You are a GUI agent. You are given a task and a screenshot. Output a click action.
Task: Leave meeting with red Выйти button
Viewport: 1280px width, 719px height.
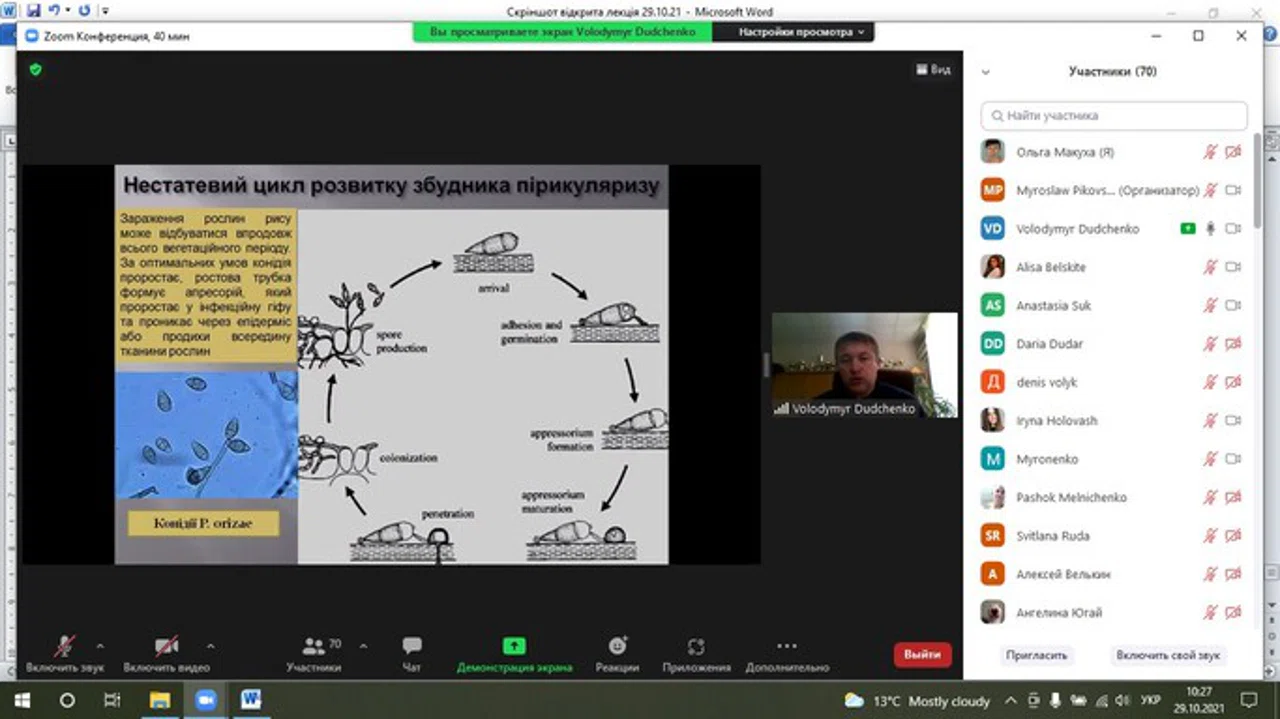[x=922, y=655]
